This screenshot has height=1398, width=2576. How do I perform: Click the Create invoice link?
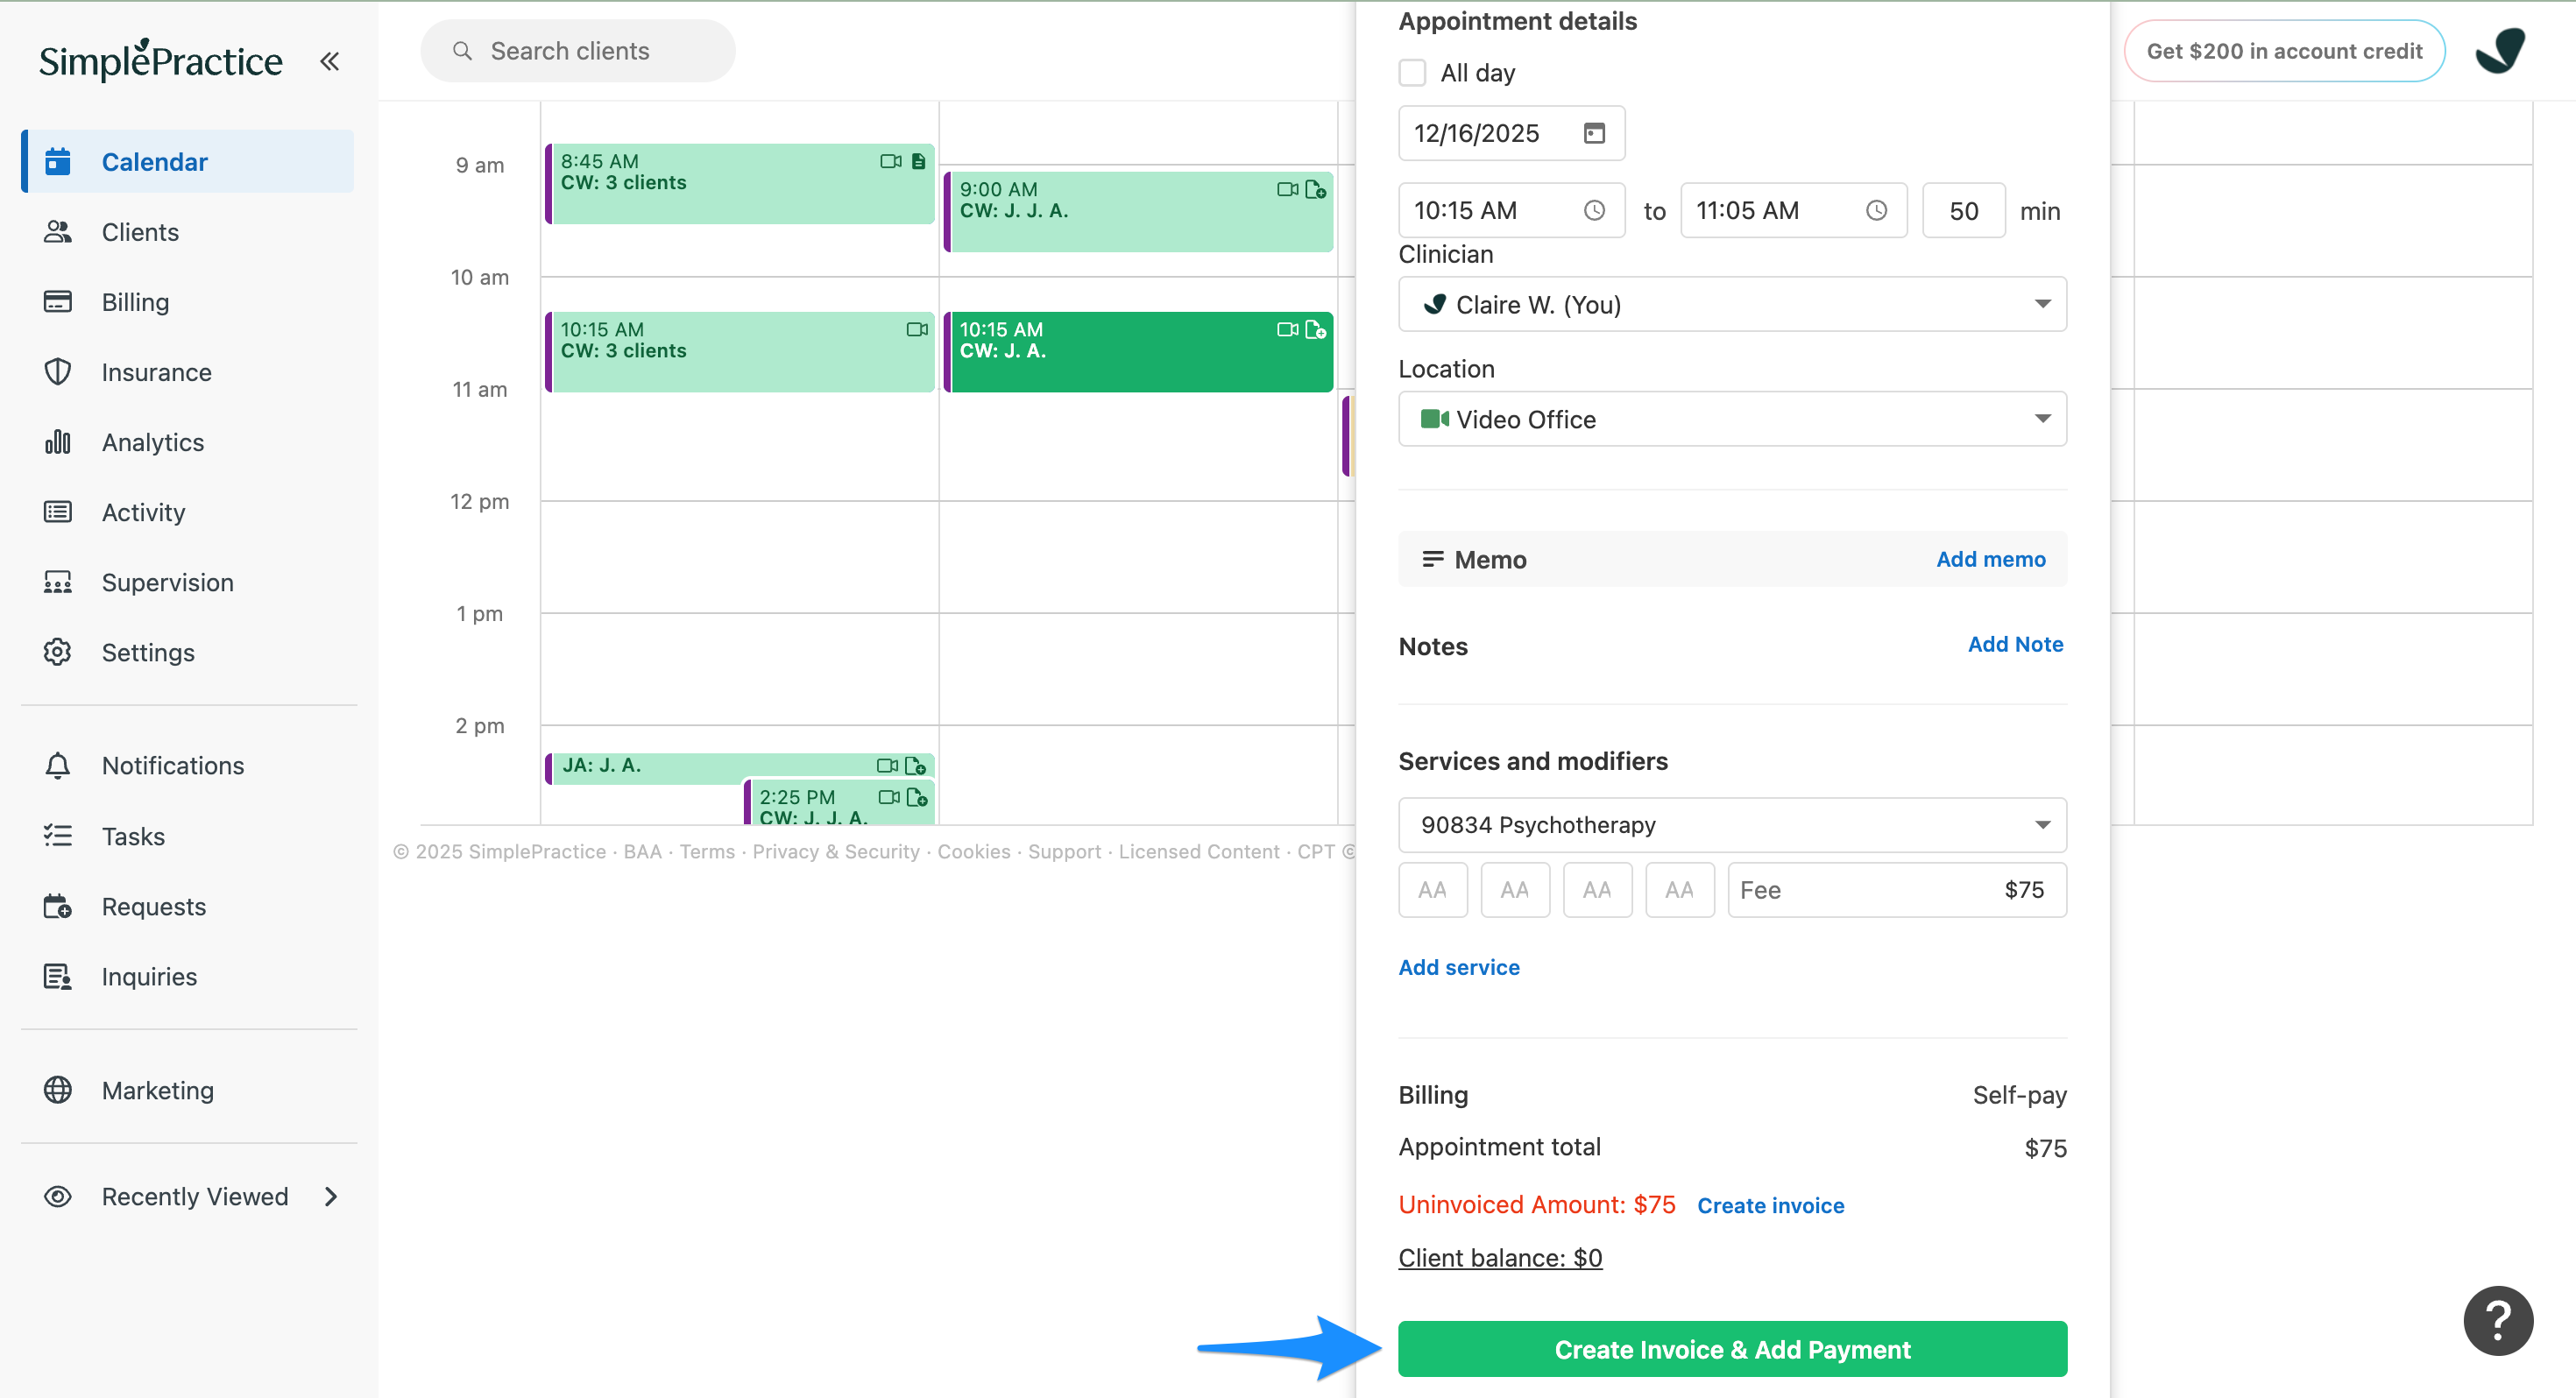(x=1770, y=1205)
